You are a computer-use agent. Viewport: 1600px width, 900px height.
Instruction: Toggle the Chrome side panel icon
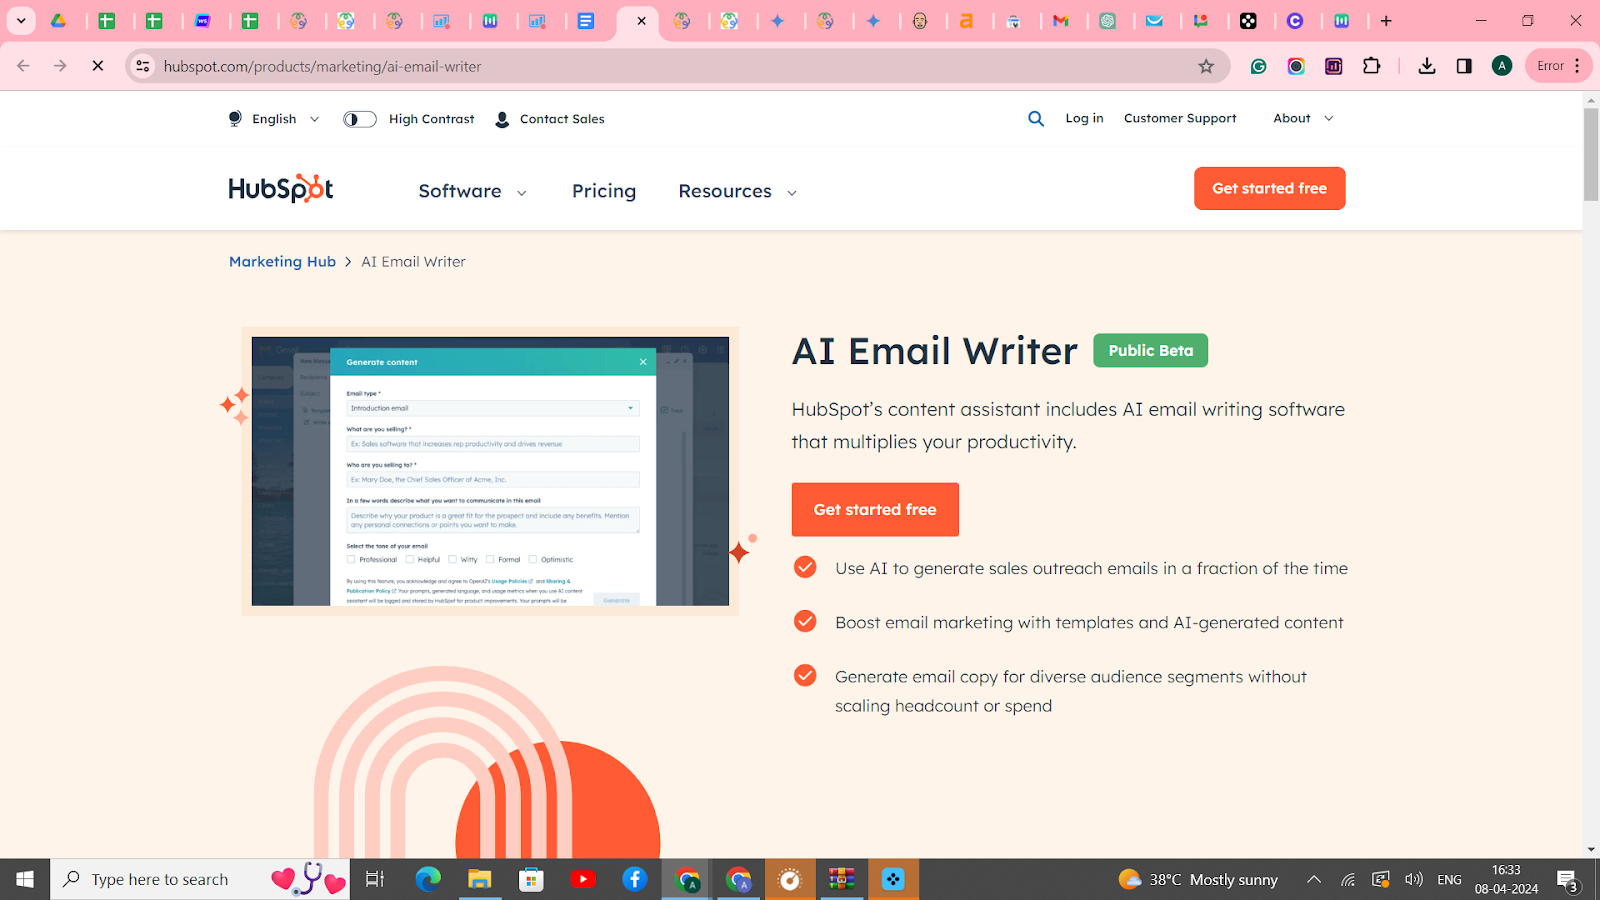coord(1464,66)
